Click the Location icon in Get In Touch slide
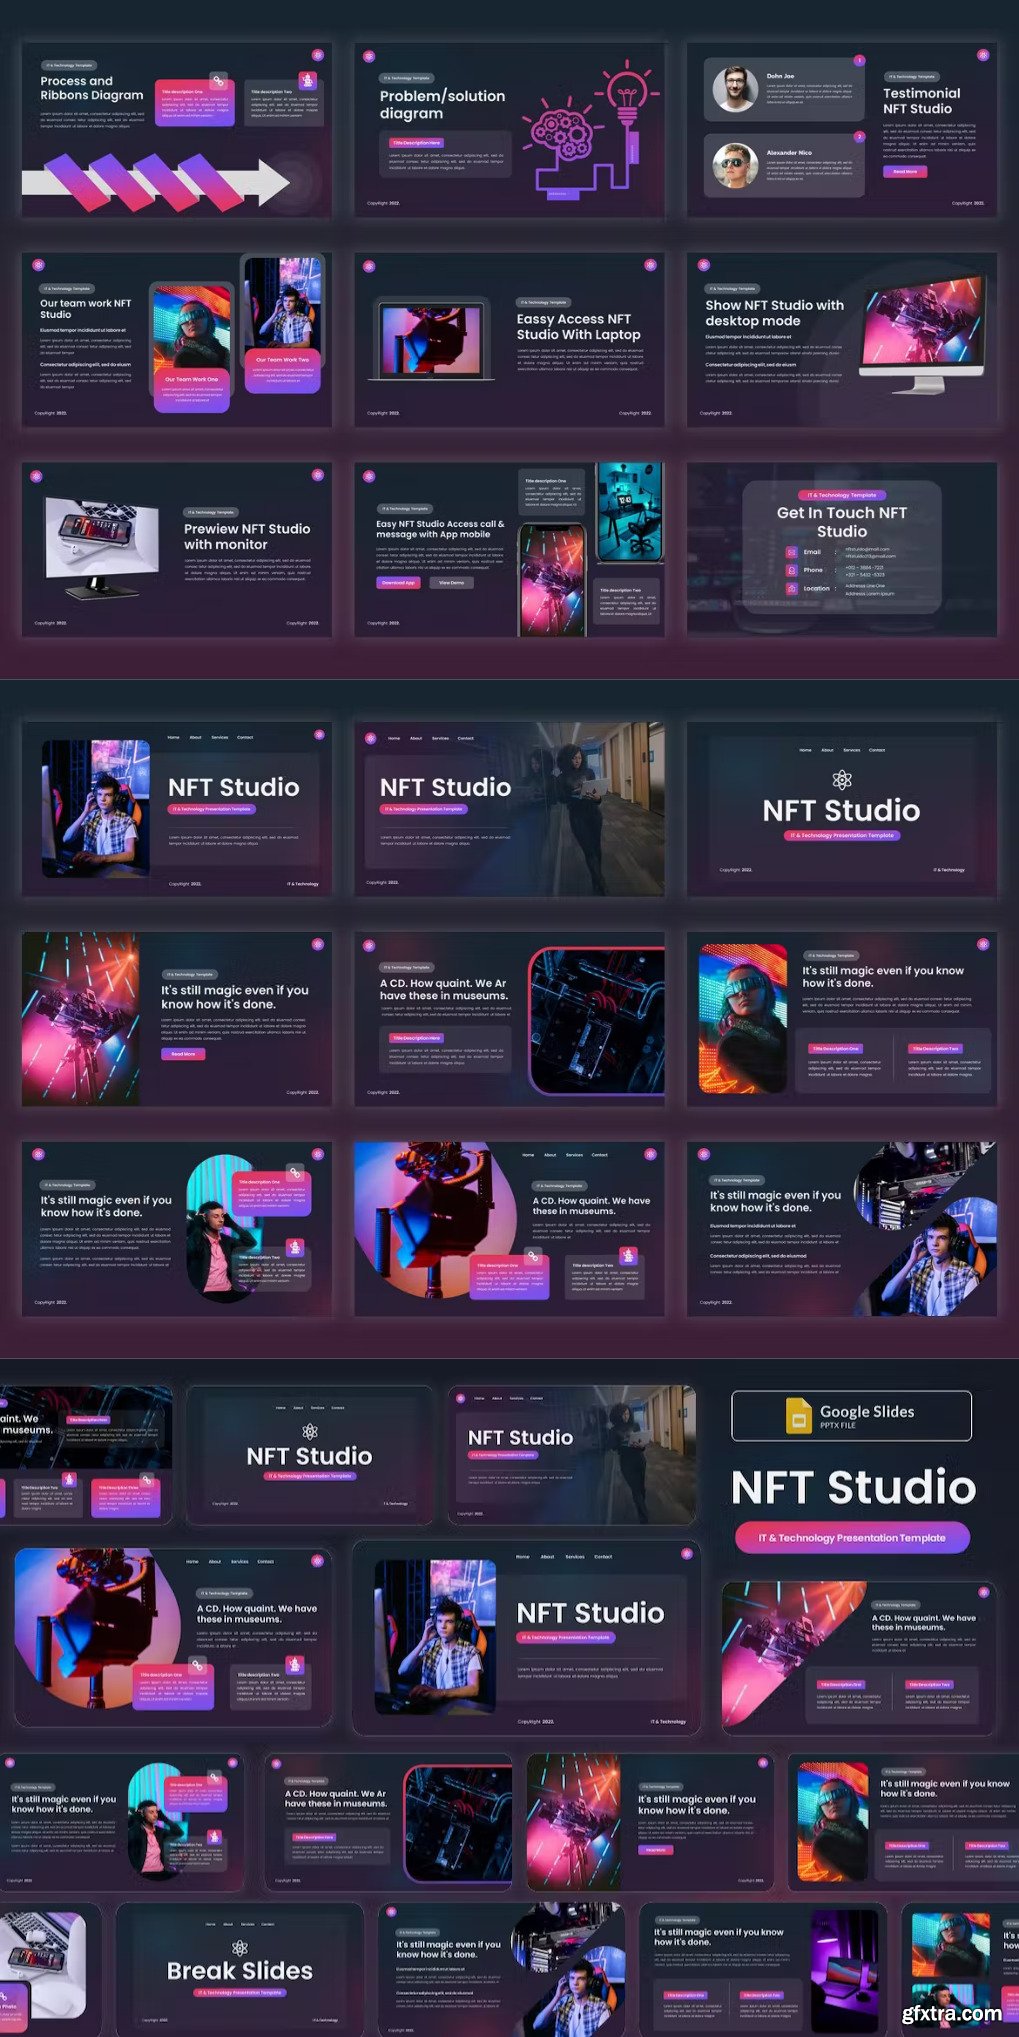1019x2037 pixels. coord(791,588)
